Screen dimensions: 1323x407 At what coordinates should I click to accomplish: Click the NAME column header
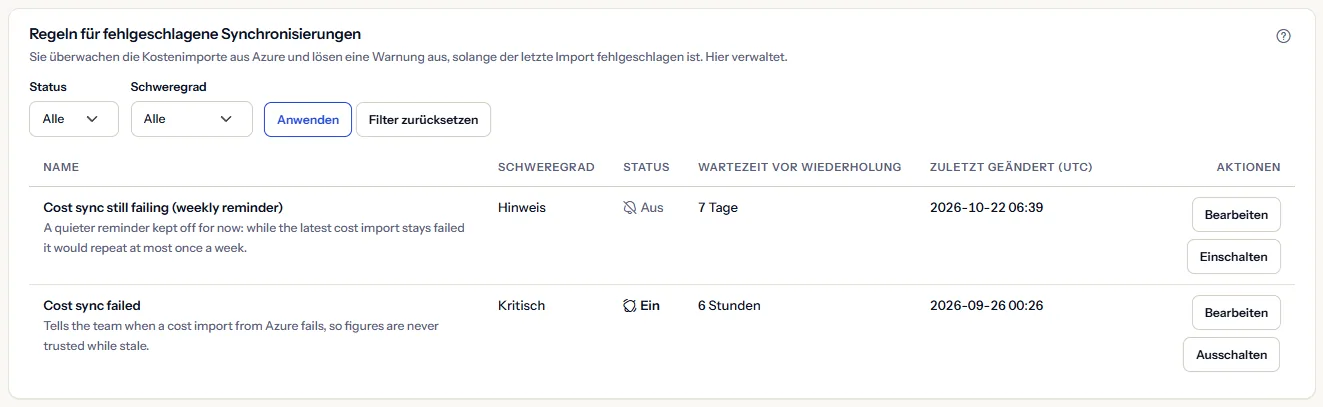point(61,167)
